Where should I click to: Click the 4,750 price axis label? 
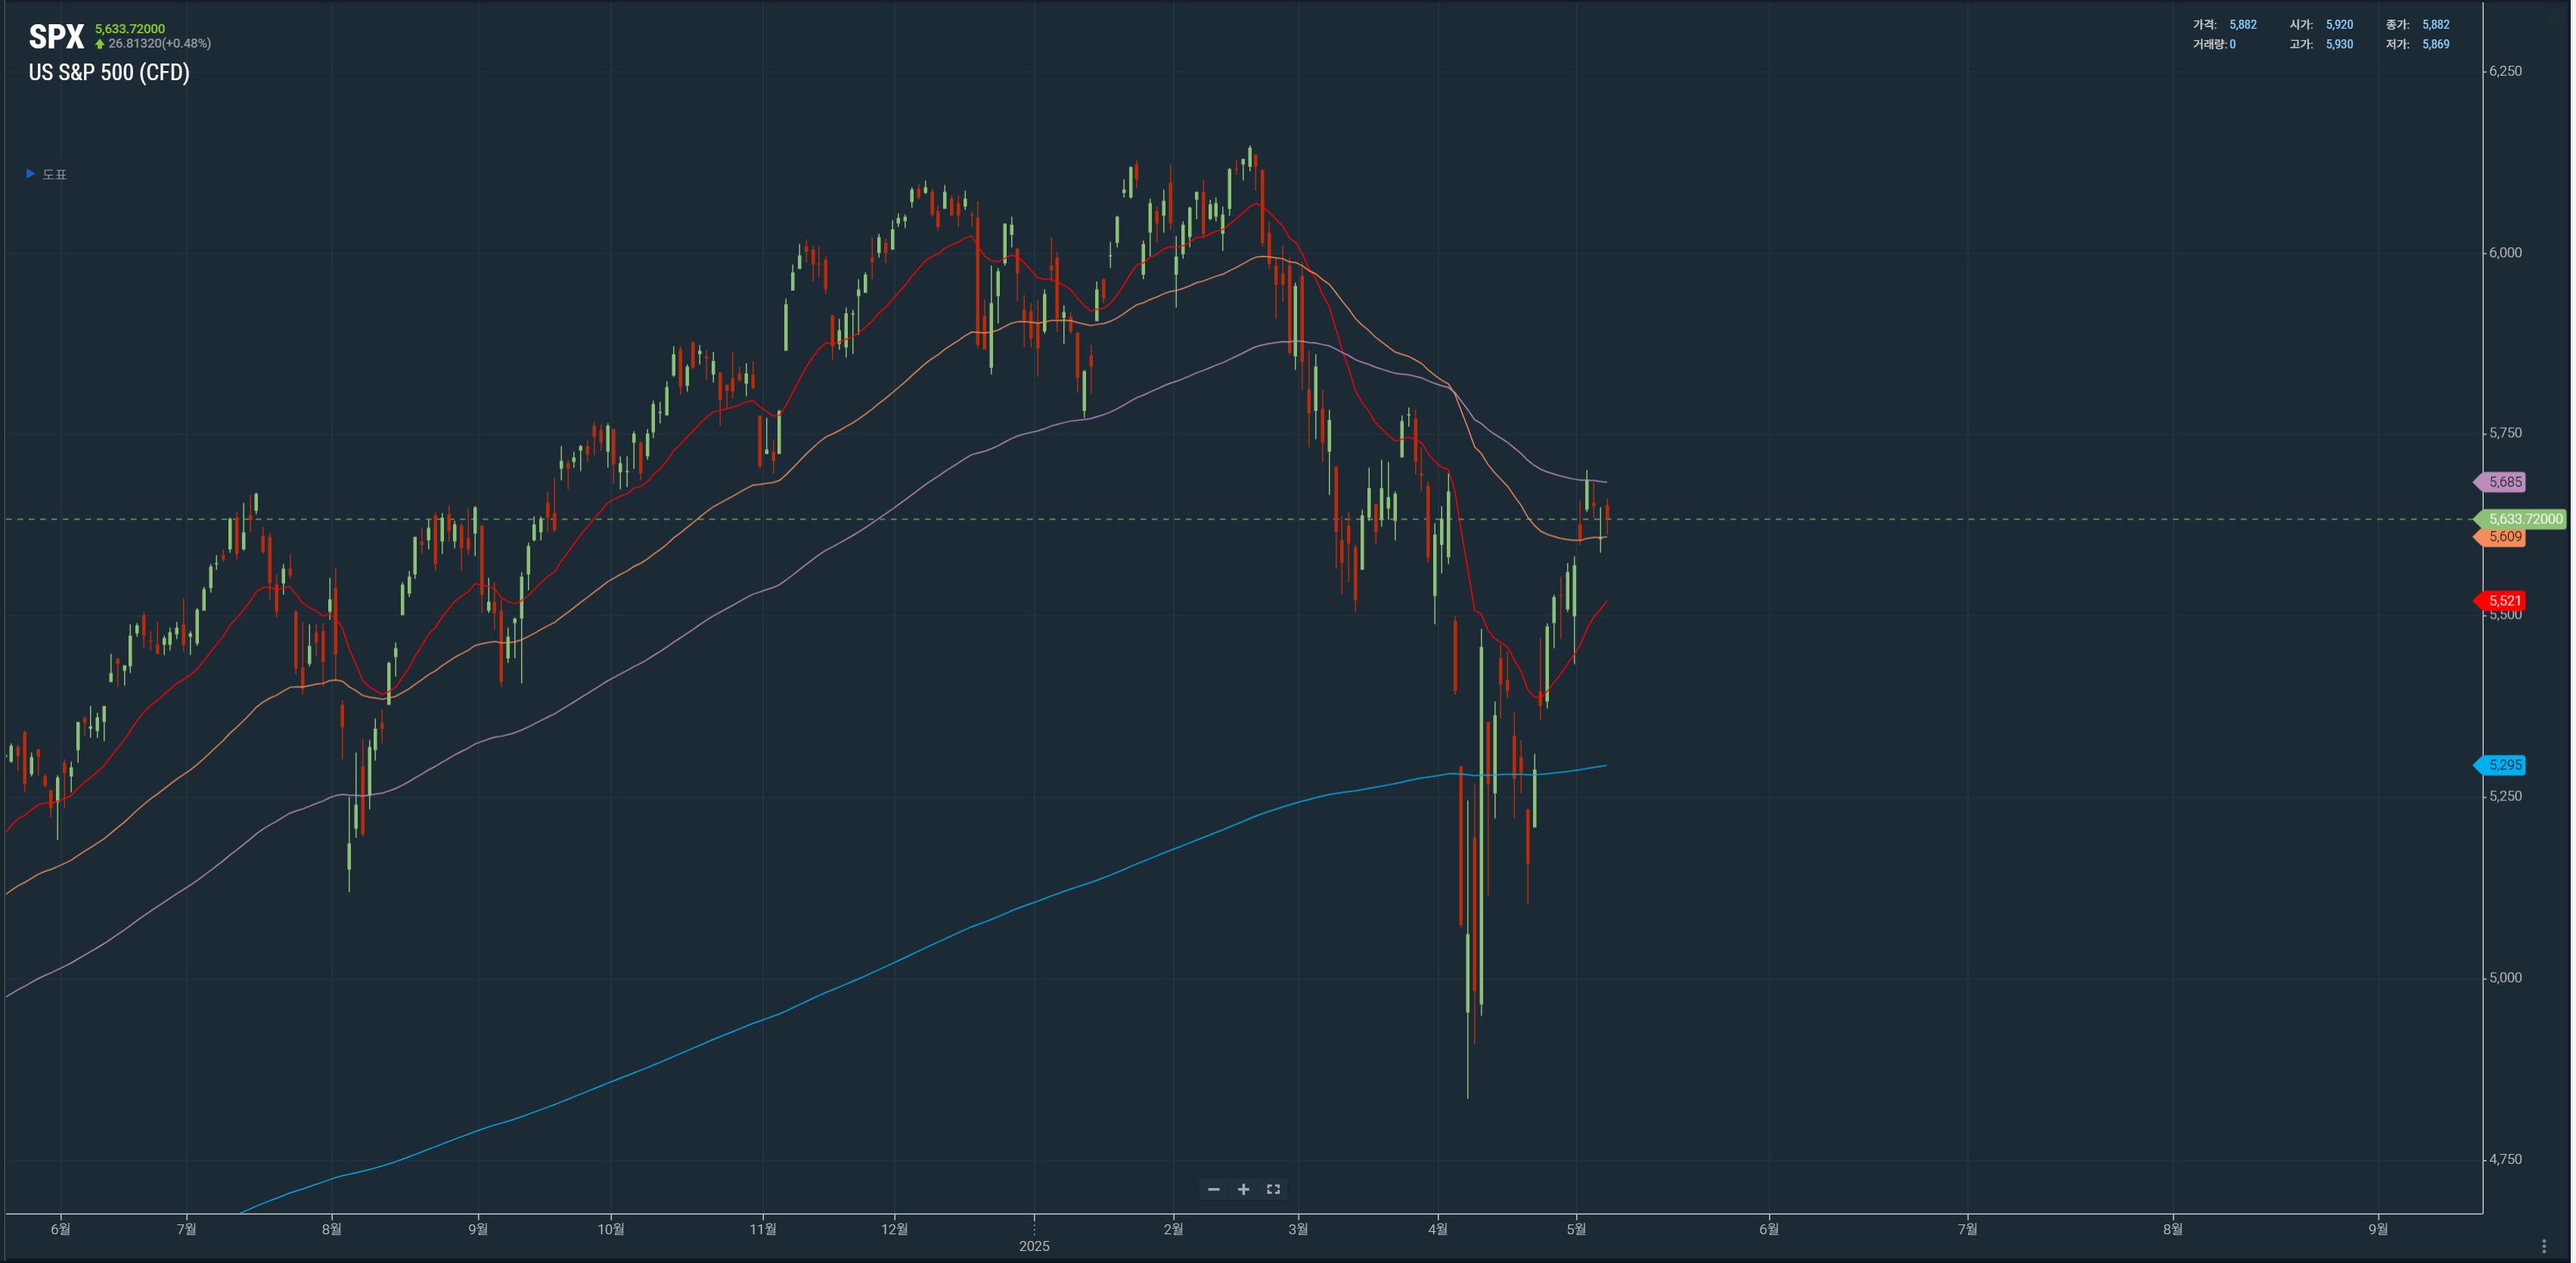click(x=2505, y=1160)
